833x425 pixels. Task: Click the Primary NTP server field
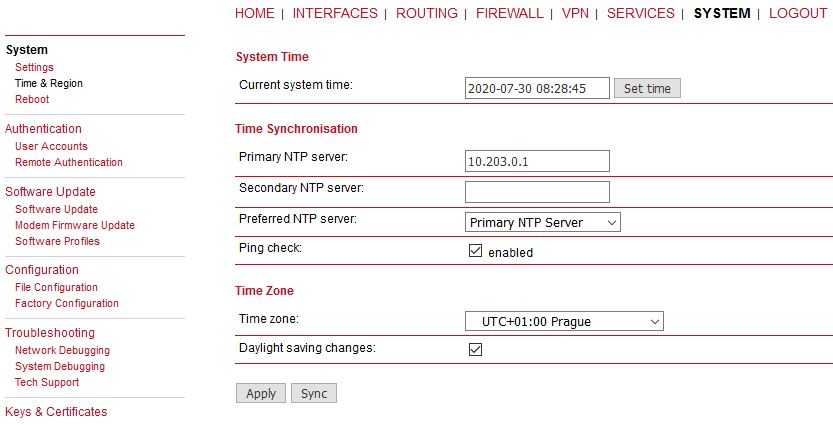tap(537, 161)
